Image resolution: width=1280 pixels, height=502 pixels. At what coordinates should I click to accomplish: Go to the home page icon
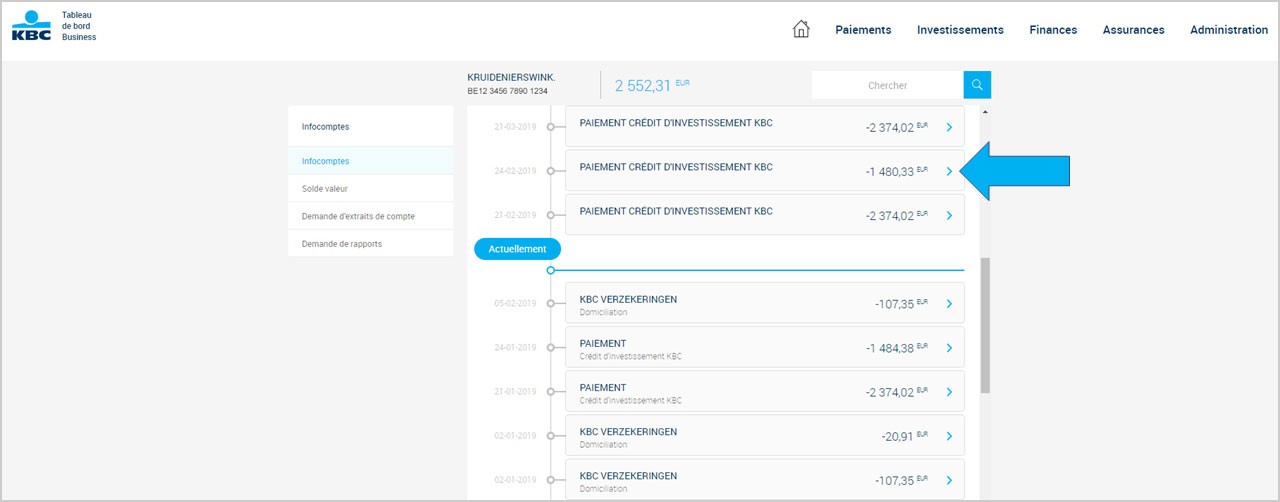(x=801, y=29)
